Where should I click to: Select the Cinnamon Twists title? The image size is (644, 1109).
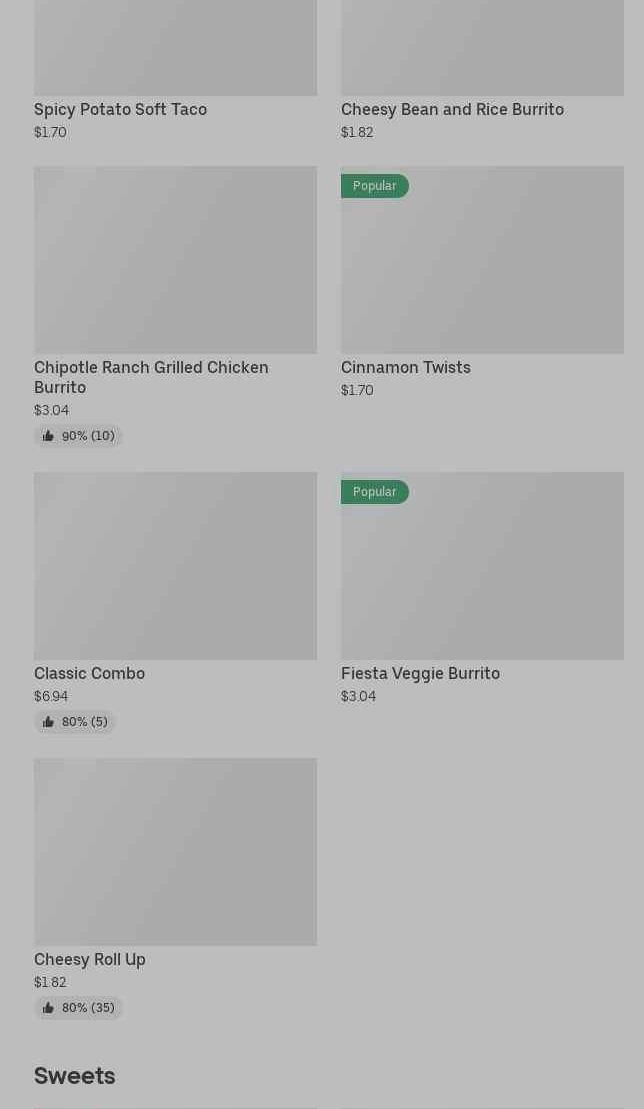click(405, 367)
